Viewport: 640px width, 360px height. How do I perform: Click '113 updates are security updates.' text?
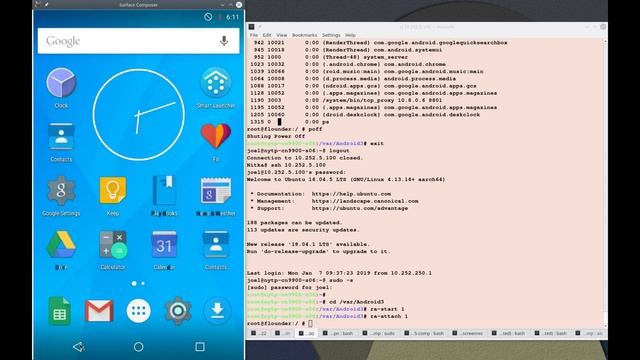pyautogui.click(x=303, y=230)
